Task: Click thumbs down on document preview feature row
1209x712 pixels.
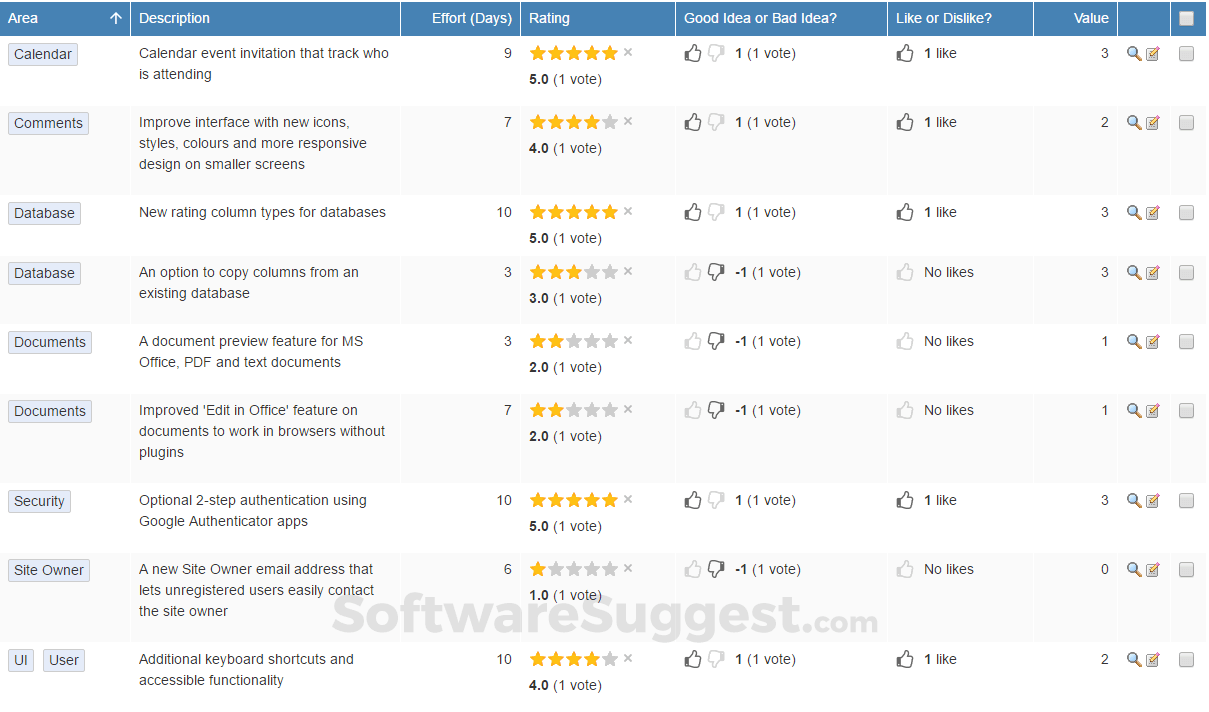Action: click(716, 341)
